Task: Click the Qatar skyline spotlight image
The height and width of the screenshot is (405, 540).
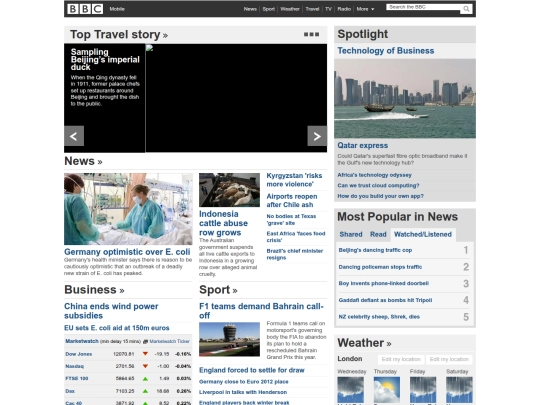Action: coord(405,98)
